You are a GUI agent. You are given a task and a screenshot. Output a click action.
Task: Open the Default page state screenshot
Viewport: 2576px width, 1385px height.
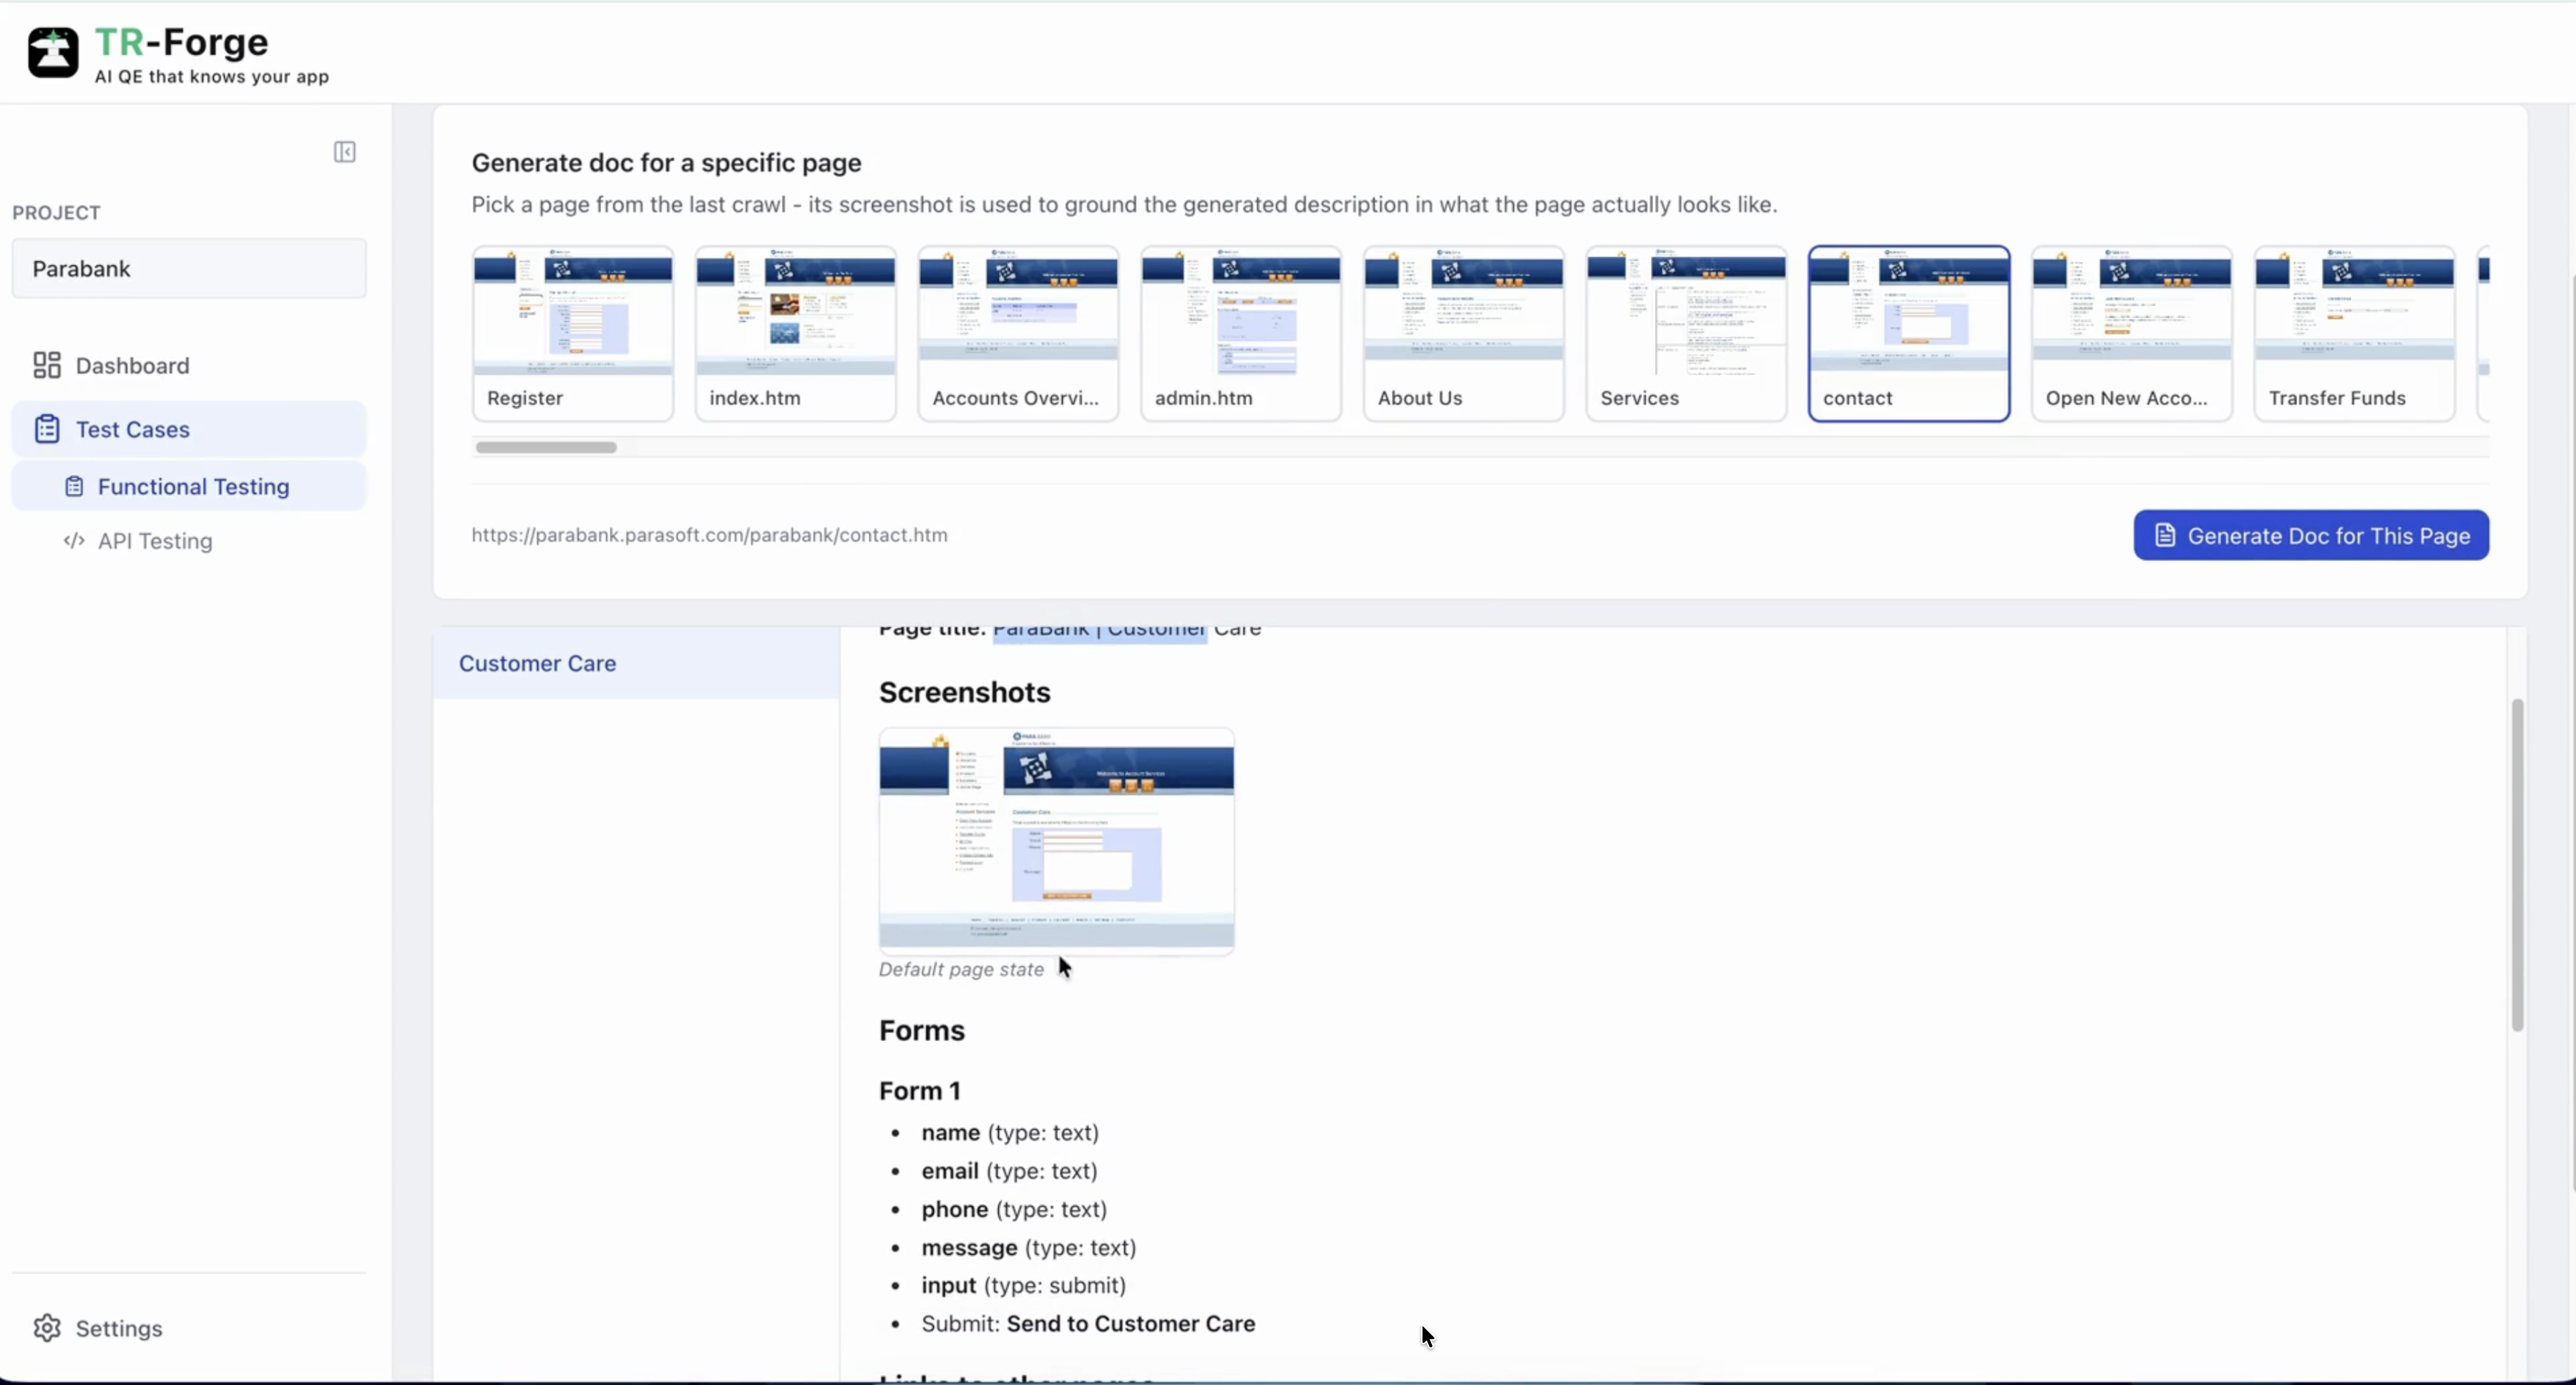(x=1057, y=840)
